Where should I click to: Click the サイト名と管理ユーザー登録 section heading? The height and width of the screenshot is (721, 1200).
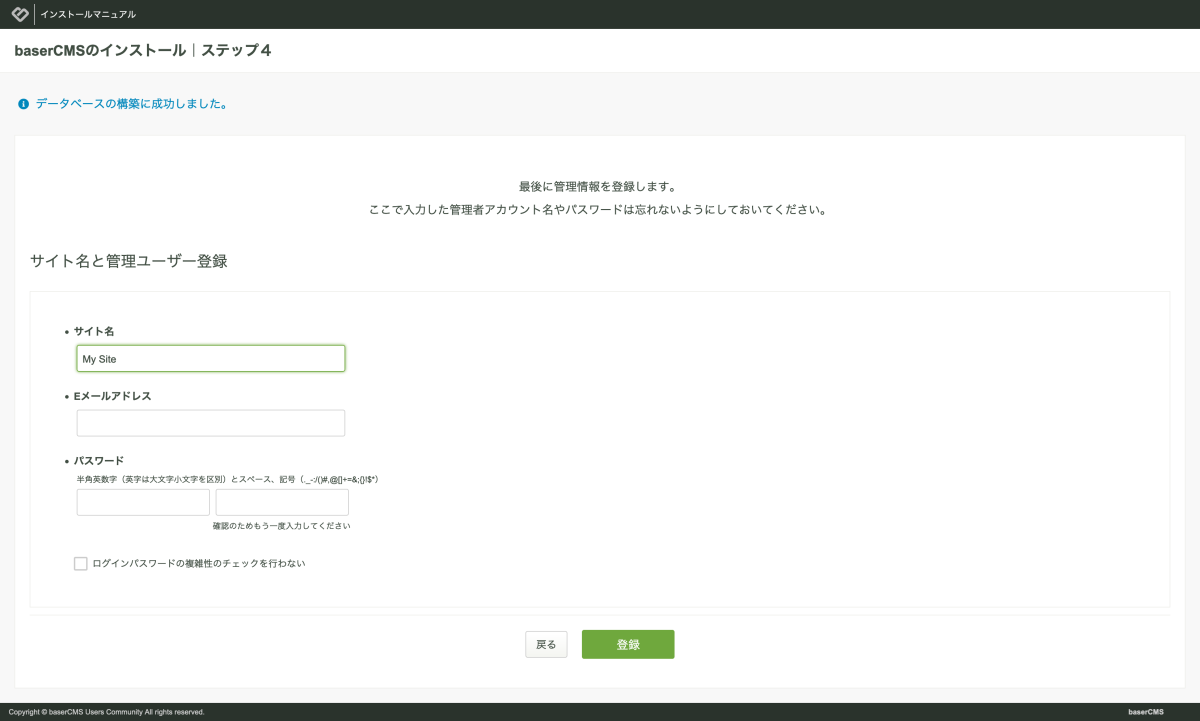point(129,262)
